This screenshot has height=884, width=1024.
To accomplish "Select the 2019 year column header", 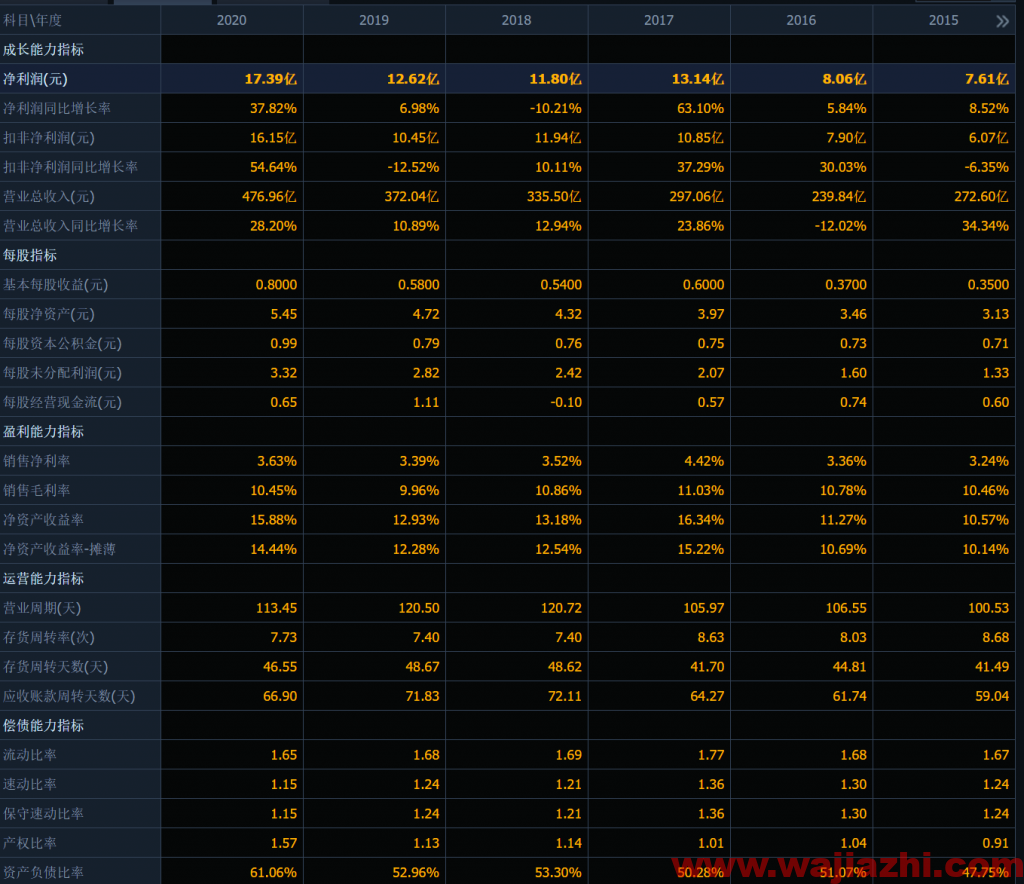I will point(374,20).
